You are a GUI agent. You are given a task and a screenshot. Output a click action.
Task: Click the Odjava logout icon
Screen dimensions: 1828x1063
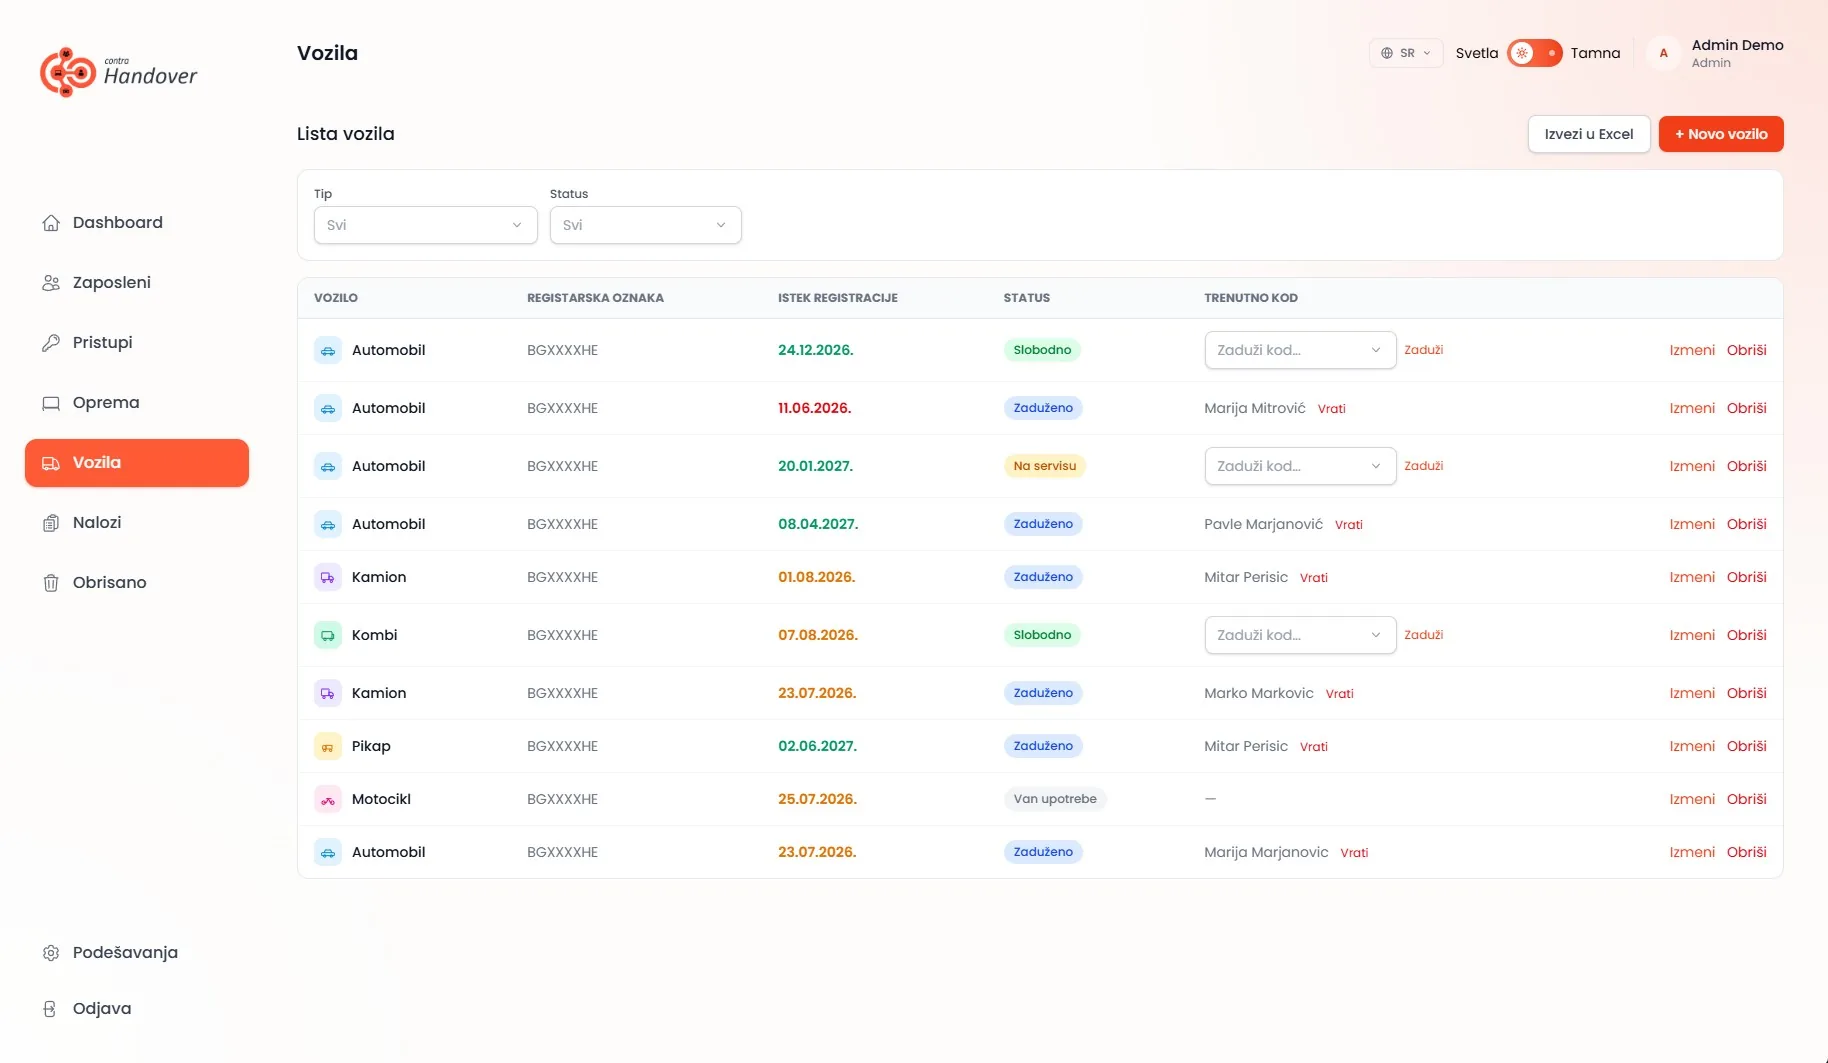pos(51,1009)
